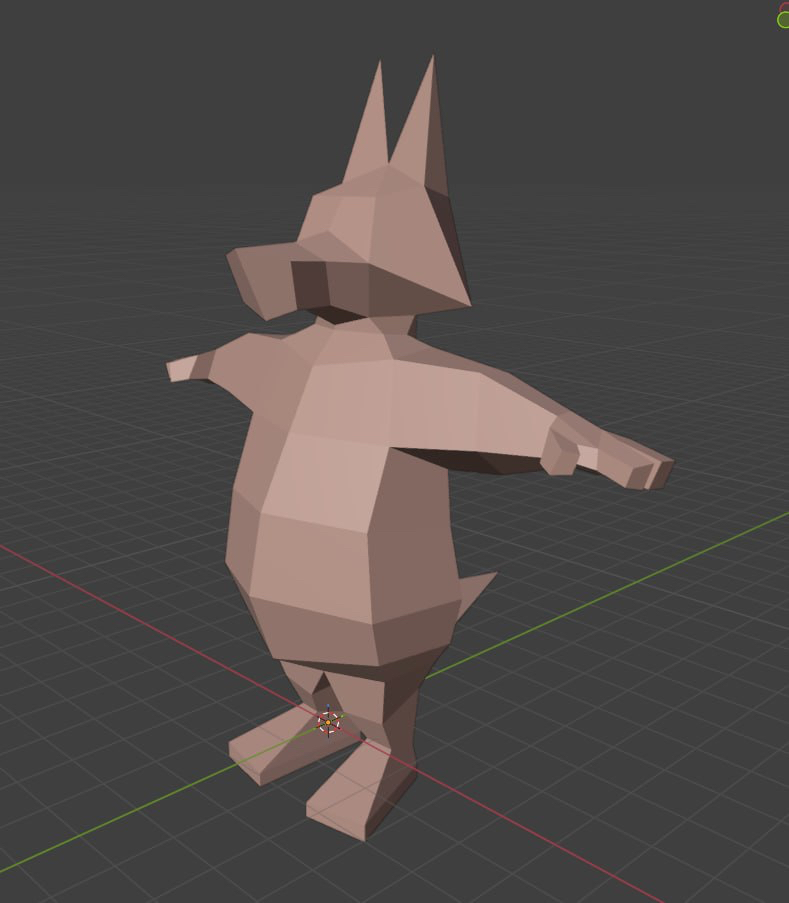Click the green Y-axis navigation gizmo circle
Image resolution: width=789 pixels, height=903 pixels.
[x=783, y=20]
